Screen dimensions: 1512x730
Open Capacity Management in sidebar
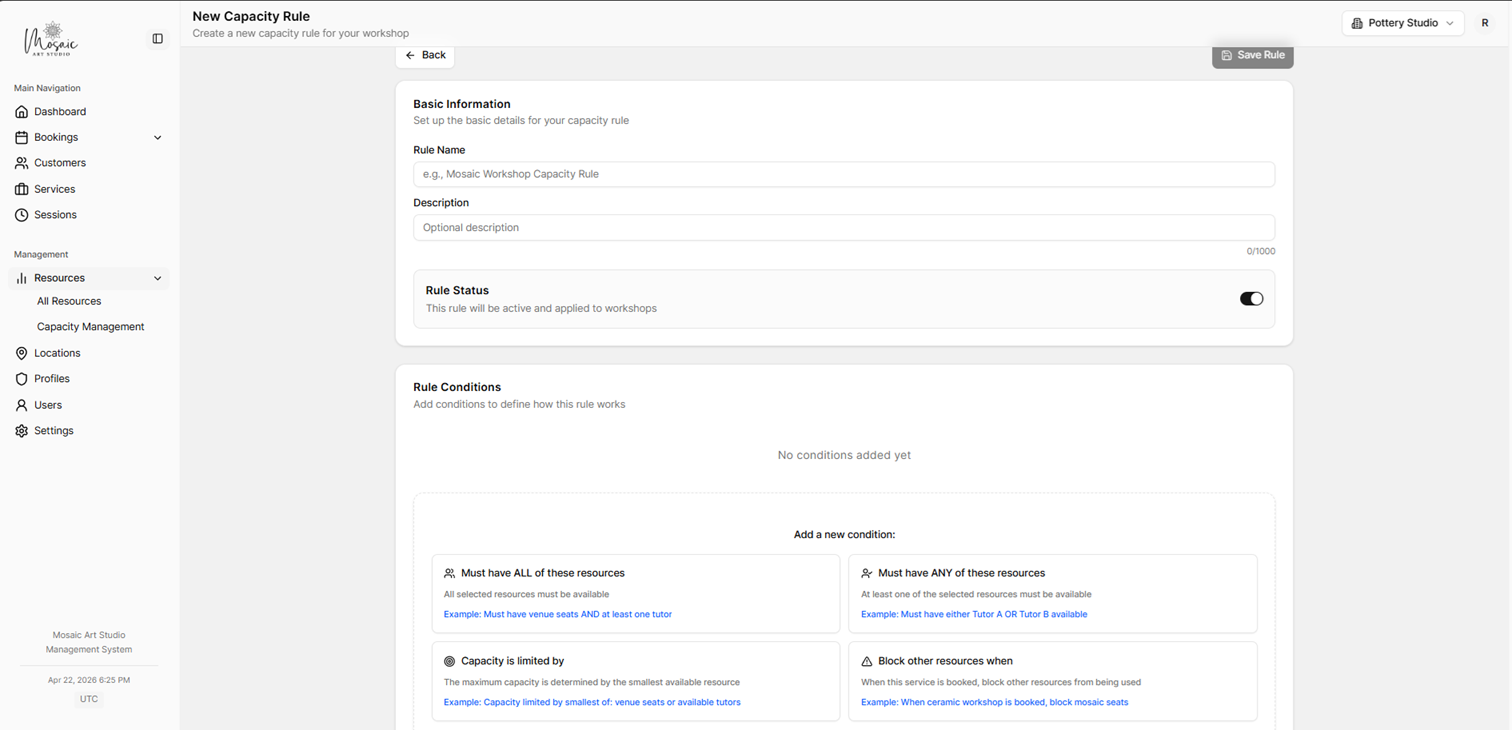(x=90, y=327)
